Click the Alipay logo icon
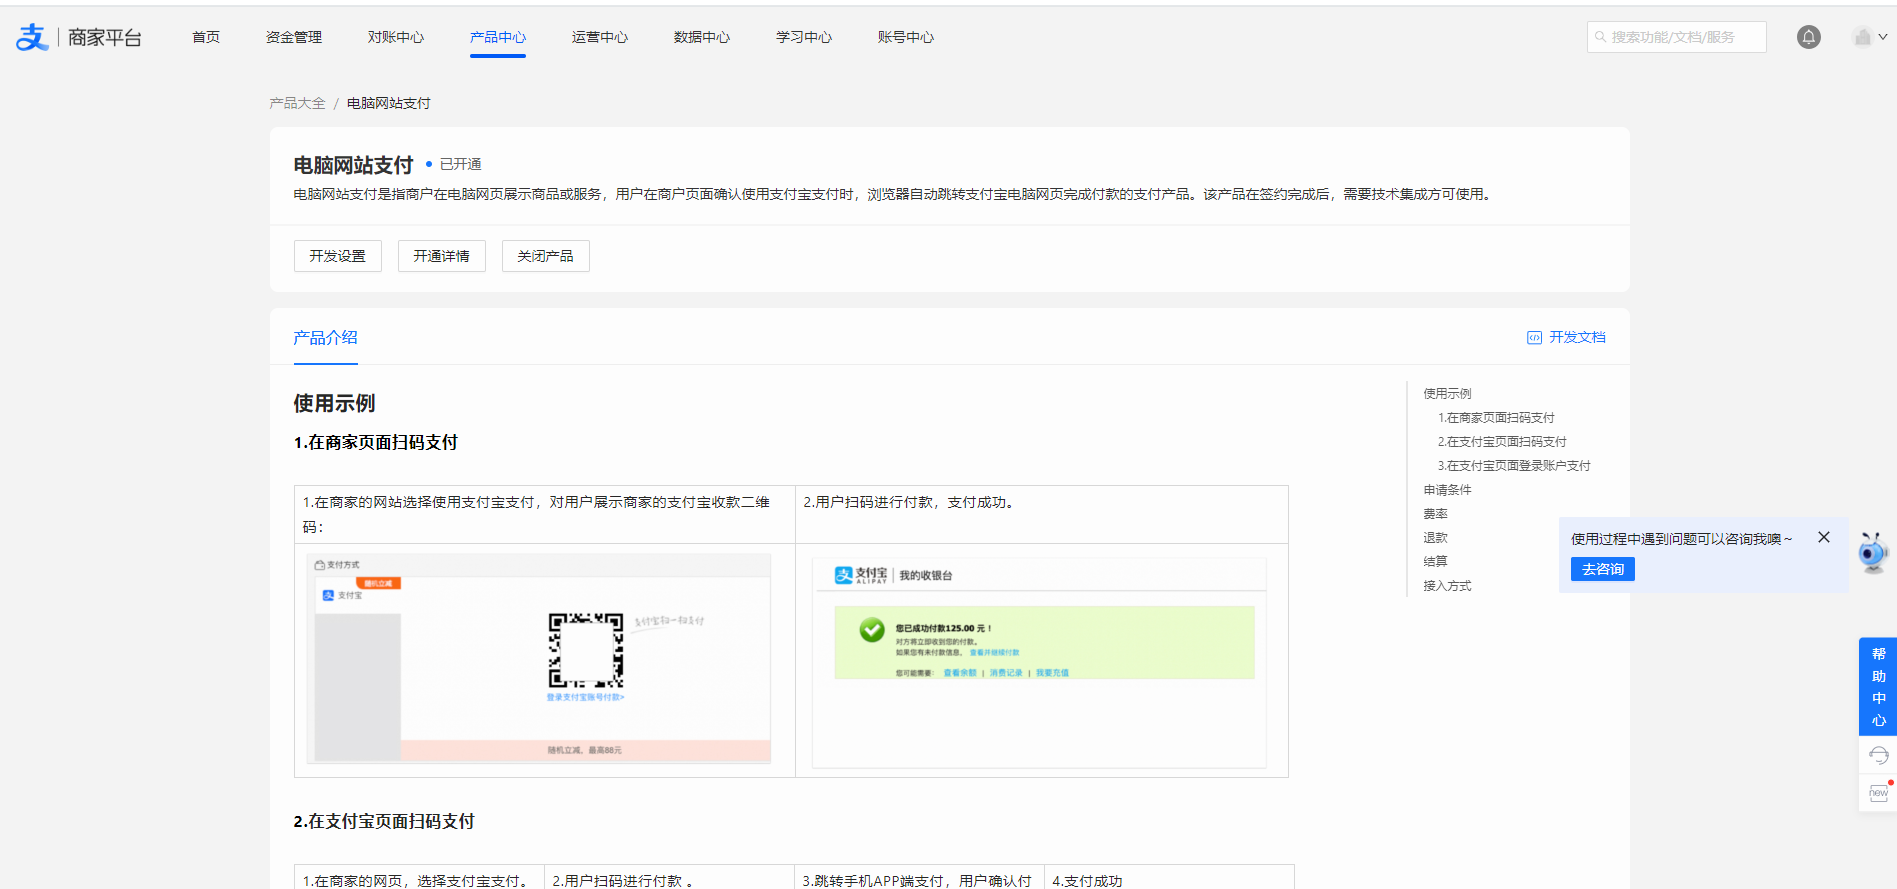 click(x=32, y=37)
